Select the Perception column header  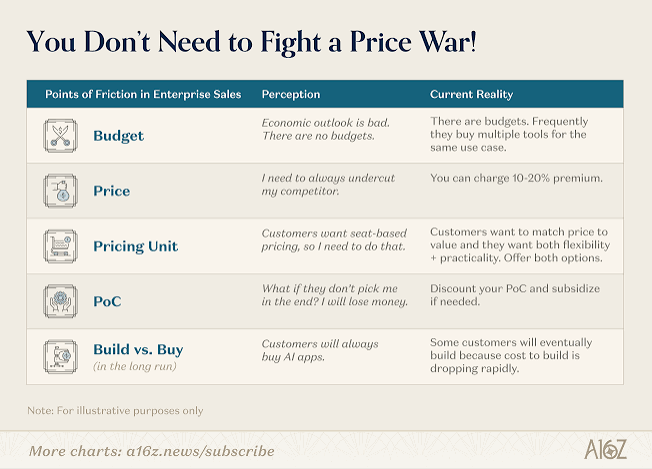coord(291,94)
